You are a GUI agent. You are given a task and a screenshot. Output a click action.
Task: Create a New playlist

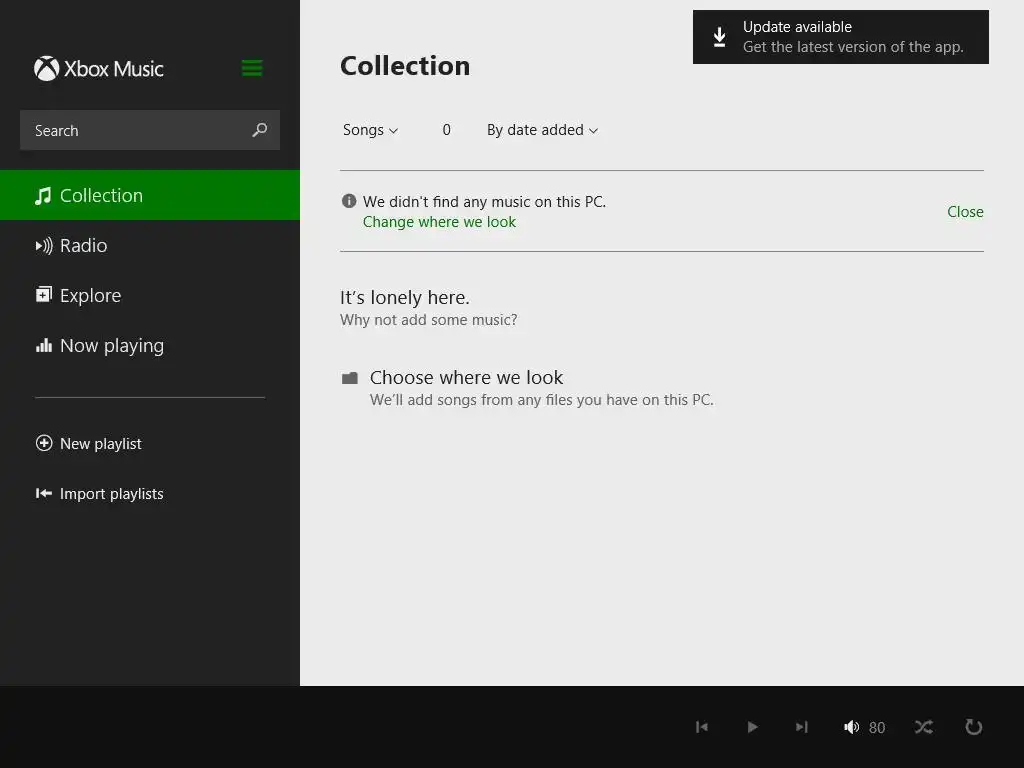tap(89, 443)
